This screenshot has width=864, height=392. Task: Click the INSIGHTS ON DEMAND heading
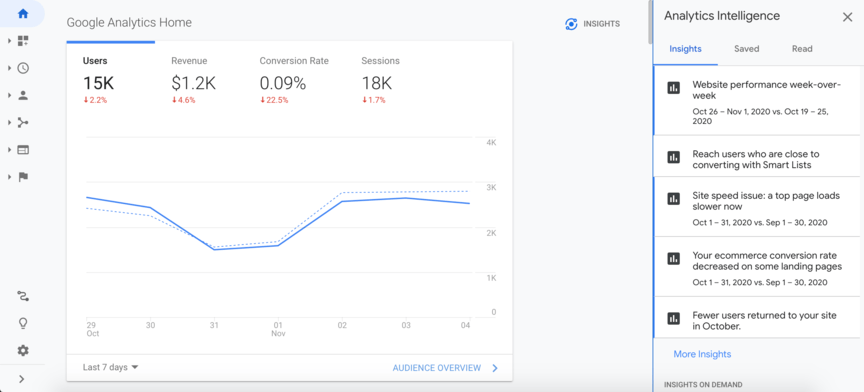pyautogui.click(x=703, y=384)
